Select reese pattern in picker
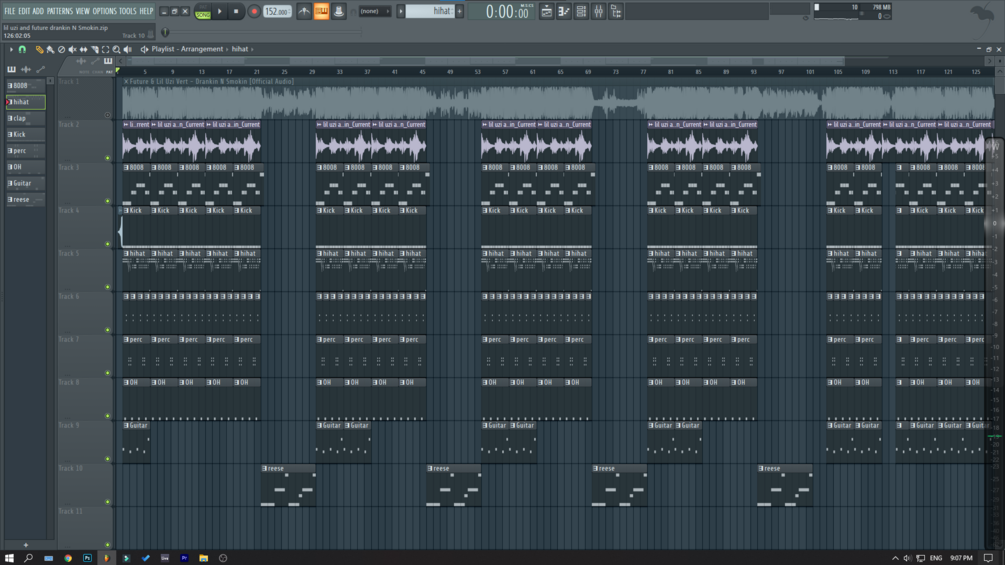 [x=26, y=199]
